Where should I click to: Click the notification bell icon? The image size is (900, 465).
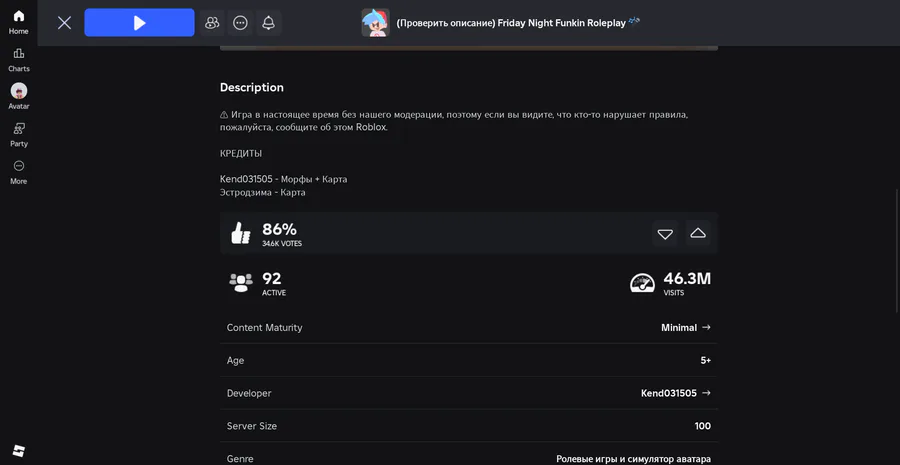click(x=268, y=22)
